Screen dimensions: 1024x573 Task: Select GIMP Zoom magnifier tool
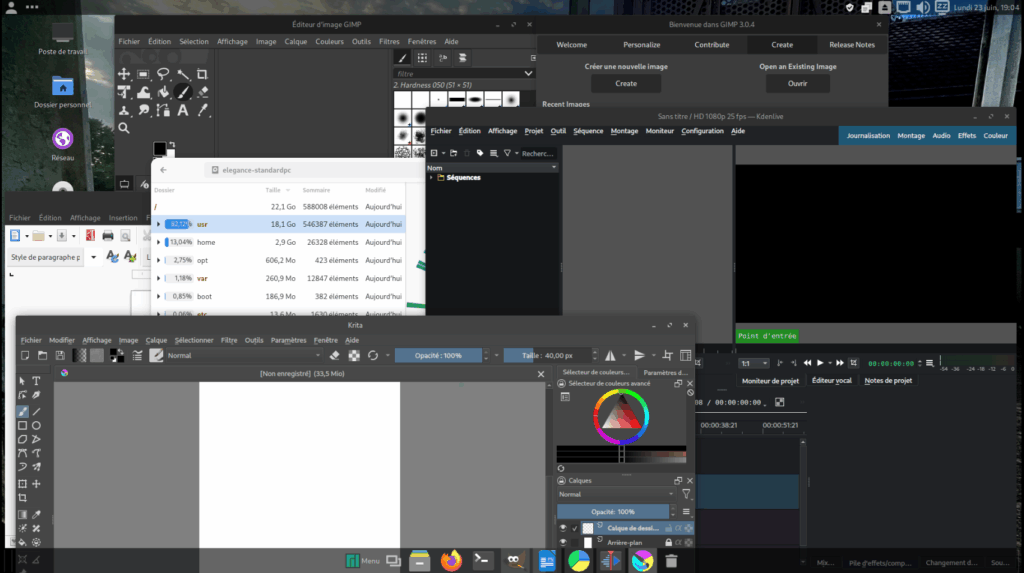[124, 128]
